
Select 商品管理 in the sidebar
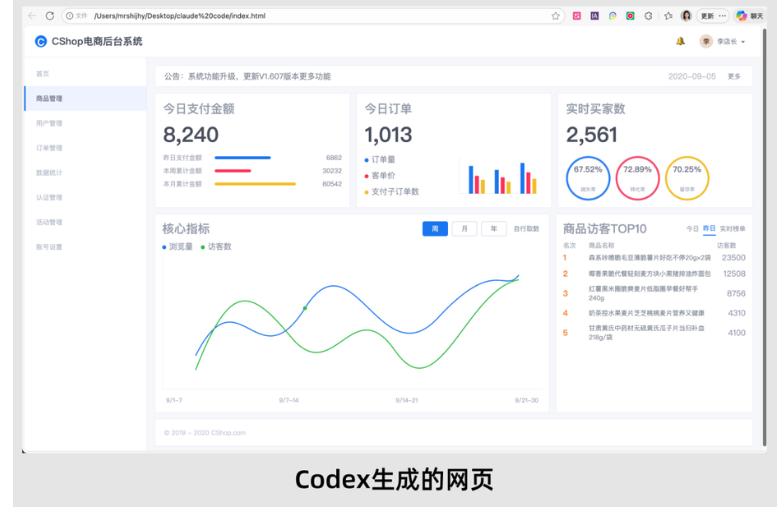coord(85,98)
